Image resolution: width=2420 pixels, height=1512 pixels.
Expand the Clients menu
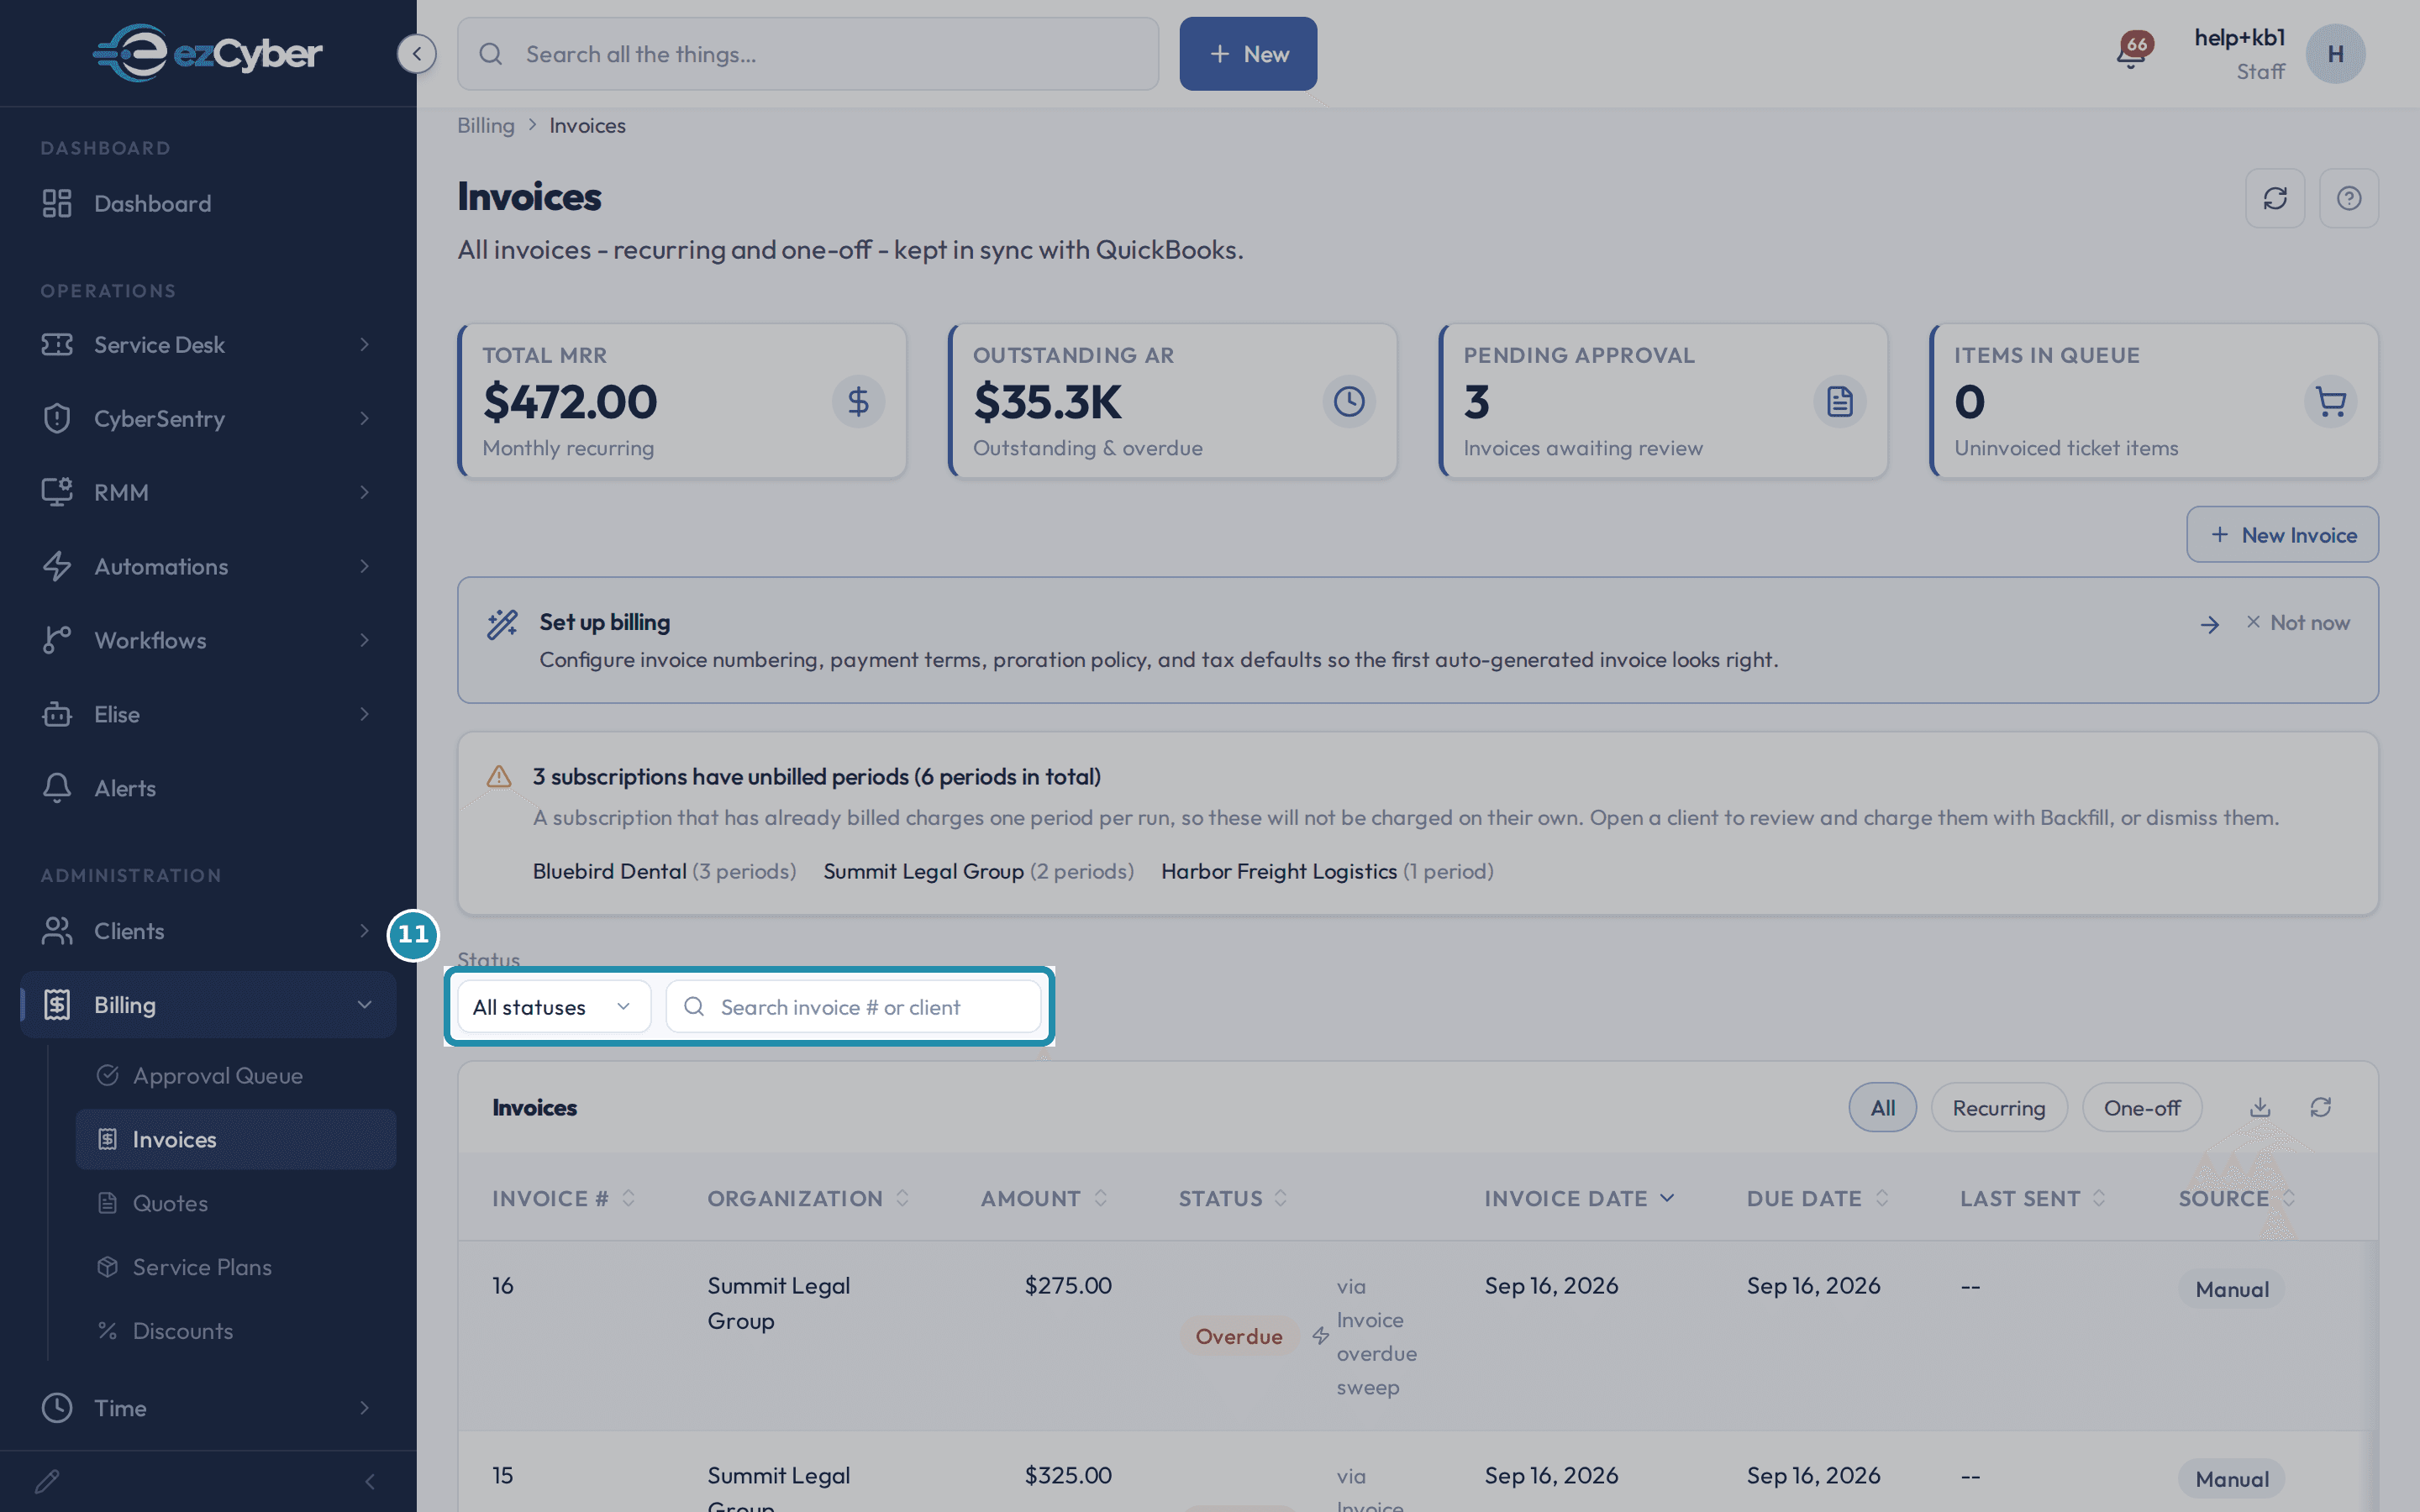(x=208, y=931)
